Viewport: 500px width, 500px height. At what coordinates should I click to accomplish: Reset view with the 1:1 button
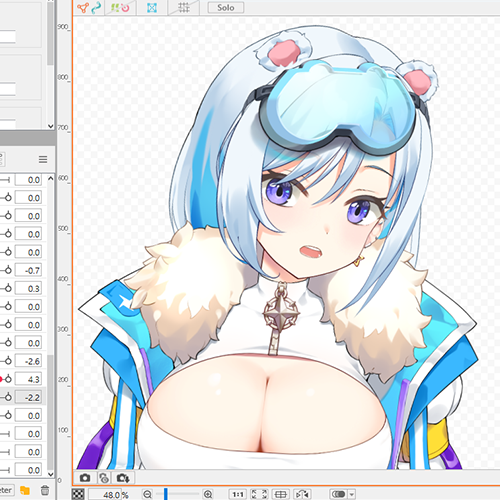[x=238, y=494]
